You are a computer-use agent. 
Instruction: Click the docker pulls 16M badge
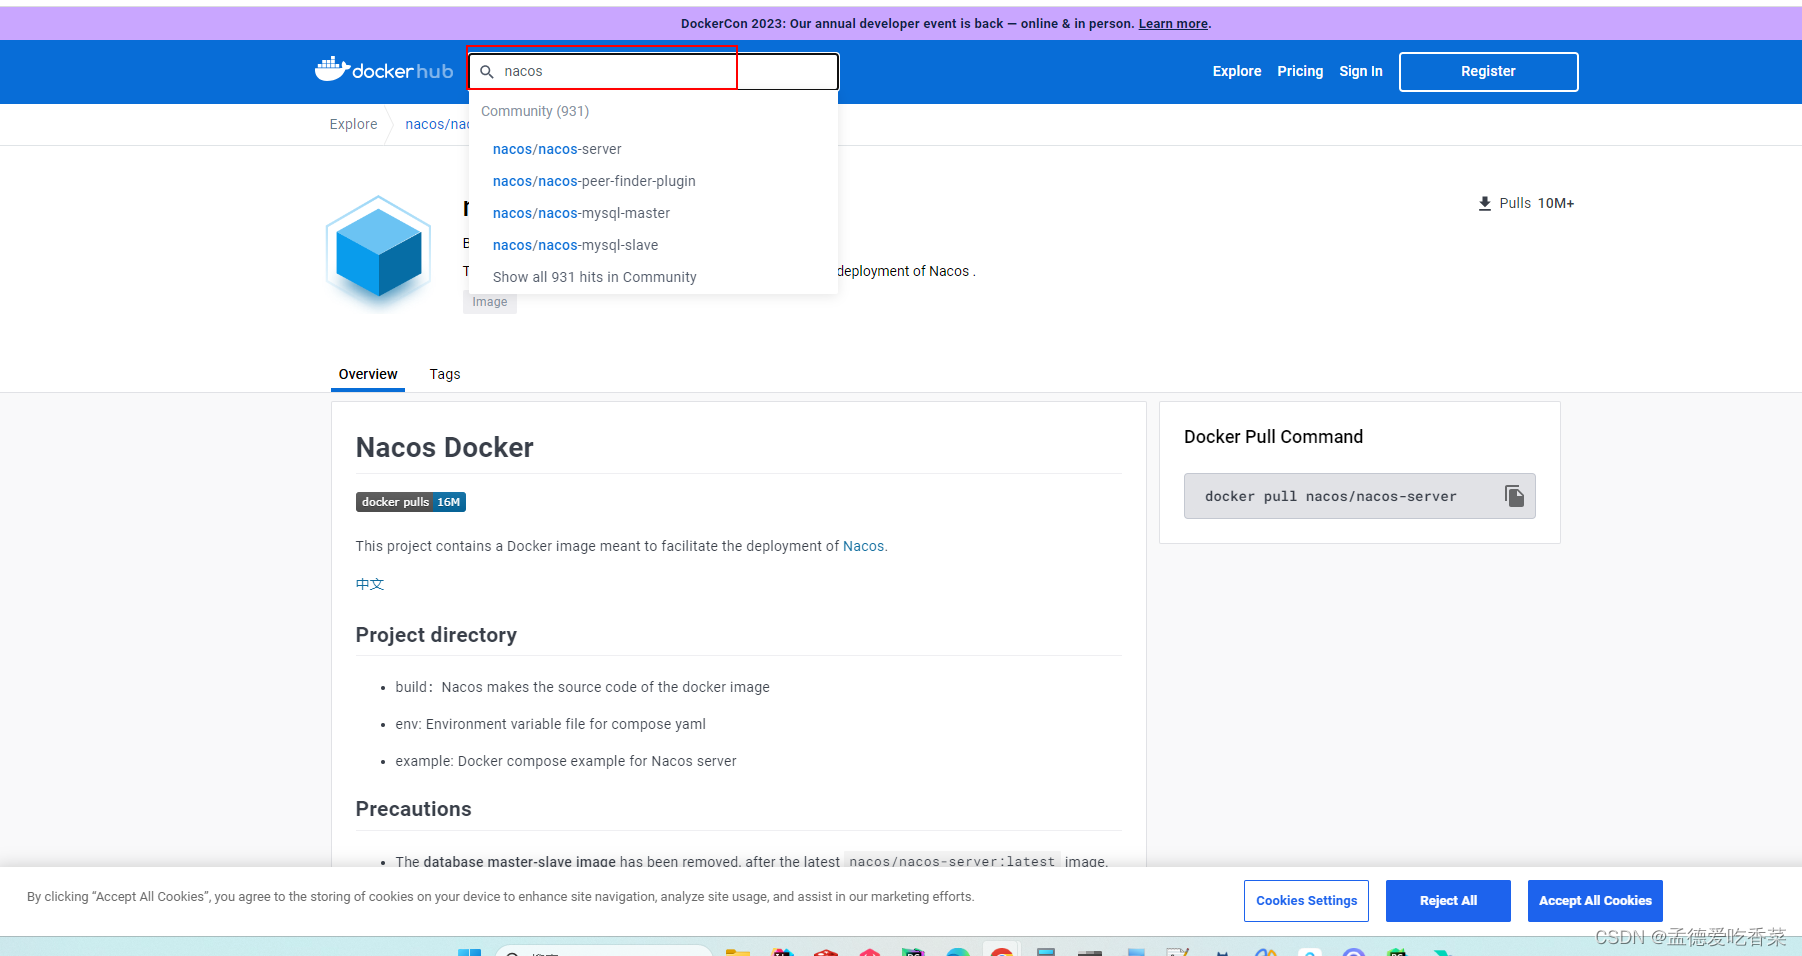411,502
